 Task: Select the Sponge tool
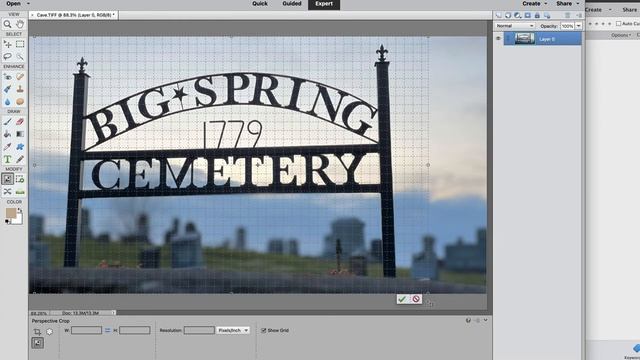(x=20, y=102)
